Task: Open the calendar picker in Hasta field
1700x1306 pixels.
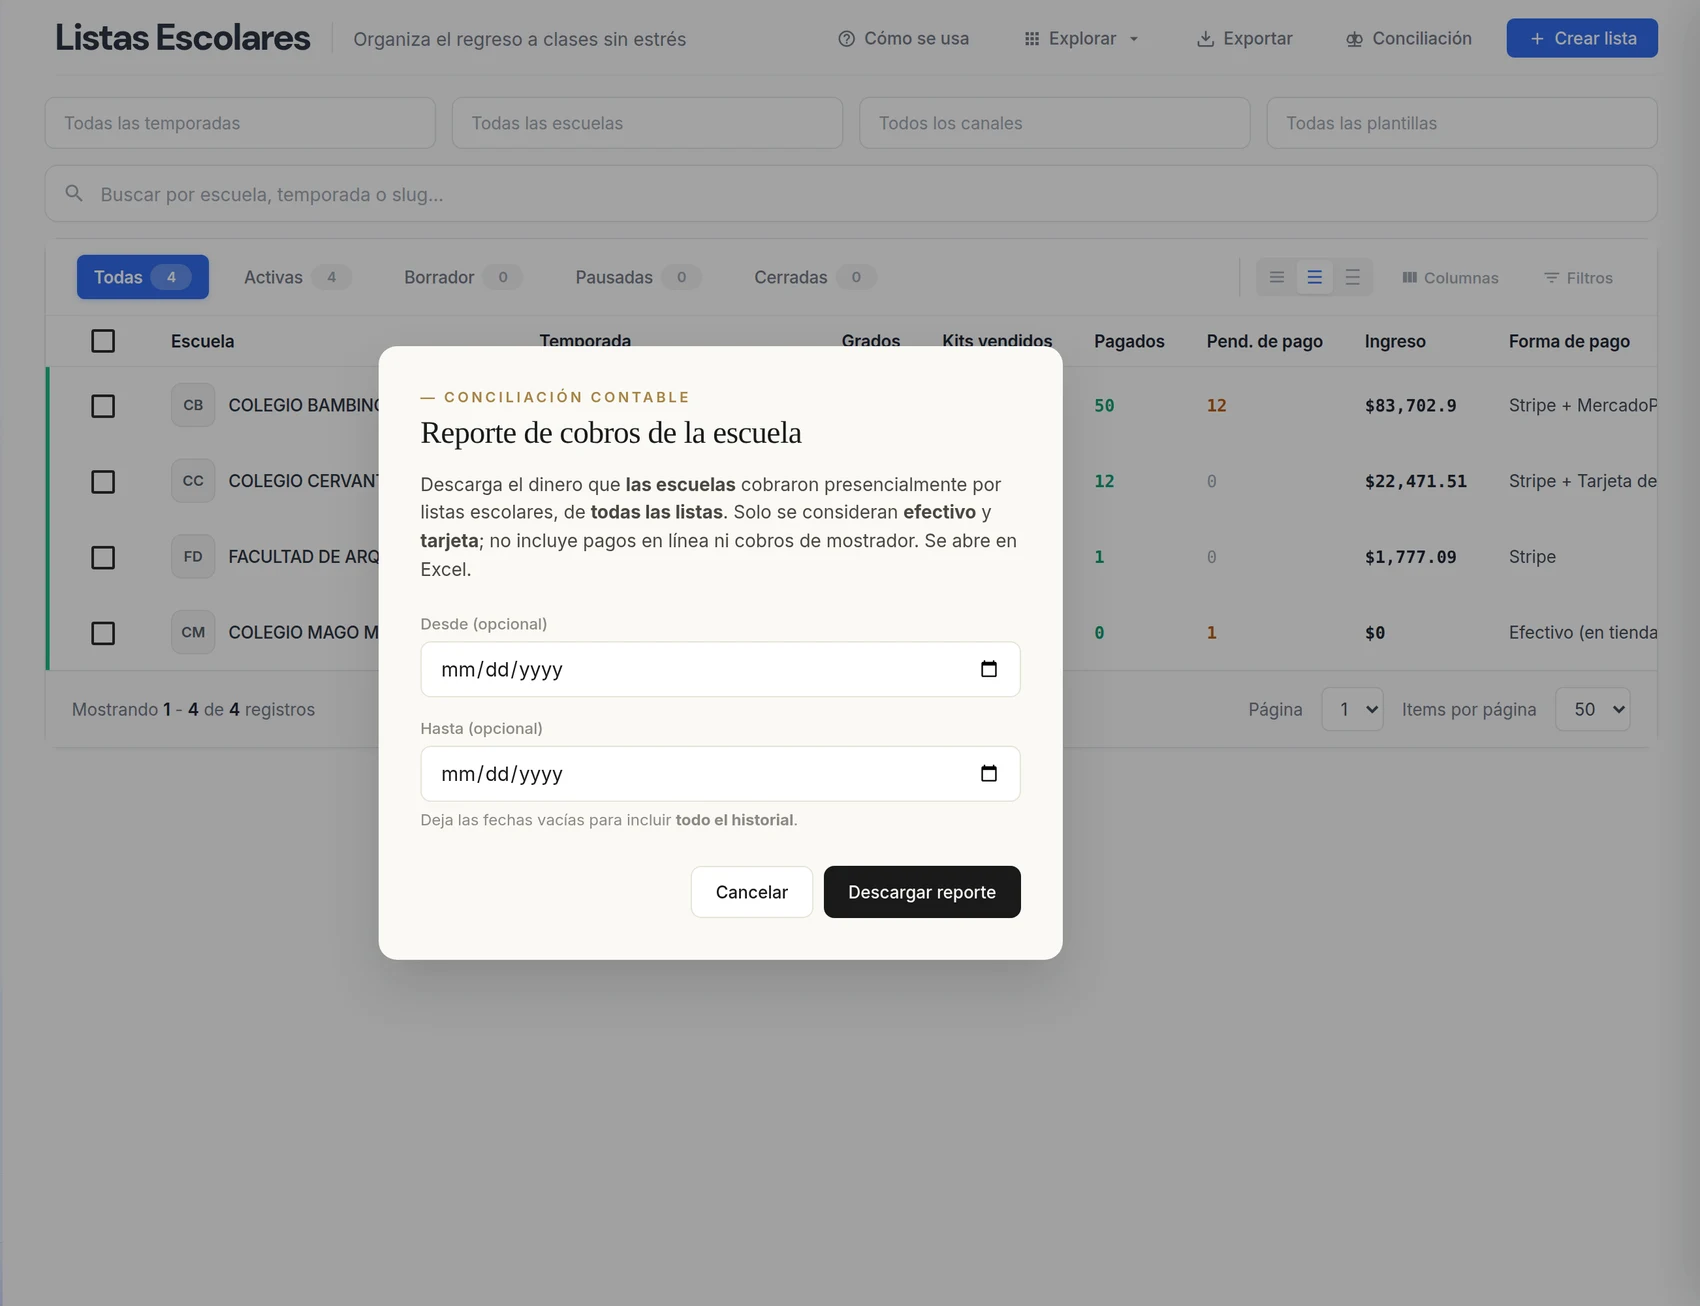Action: tap(989, 773)
